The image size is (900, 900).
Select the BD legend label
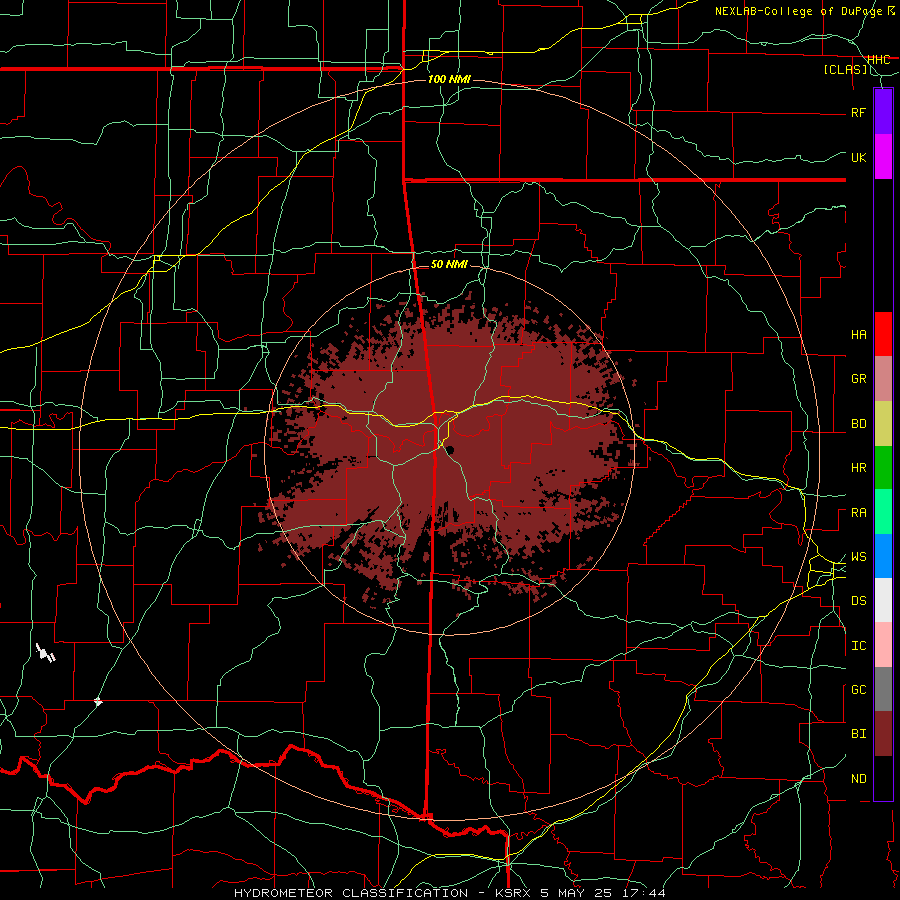point(859,424)
